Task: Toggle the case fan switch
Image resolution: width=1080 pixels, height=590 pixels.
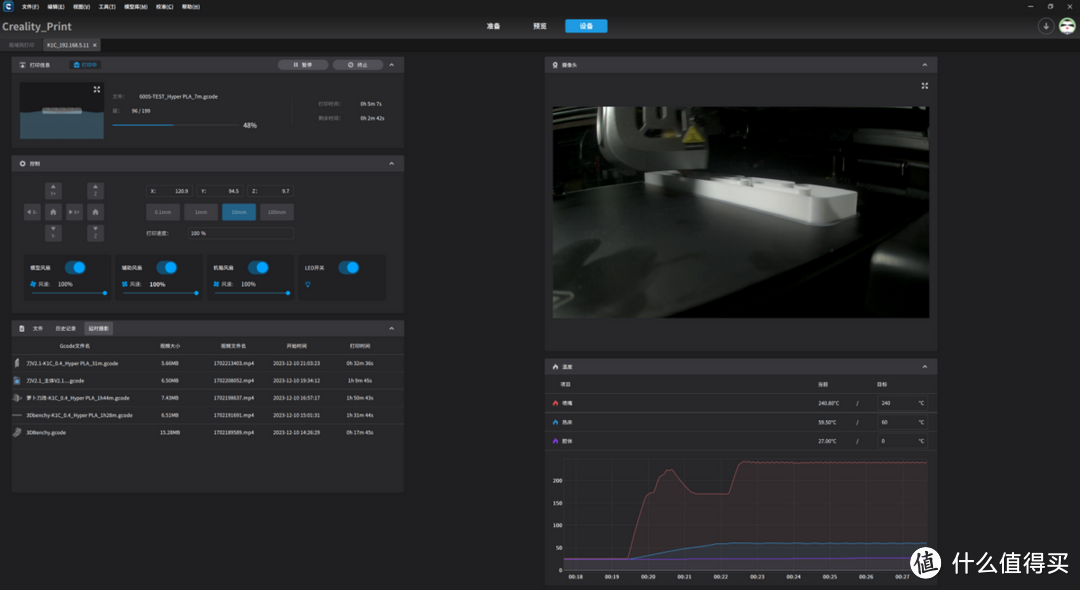Action: 258,267
